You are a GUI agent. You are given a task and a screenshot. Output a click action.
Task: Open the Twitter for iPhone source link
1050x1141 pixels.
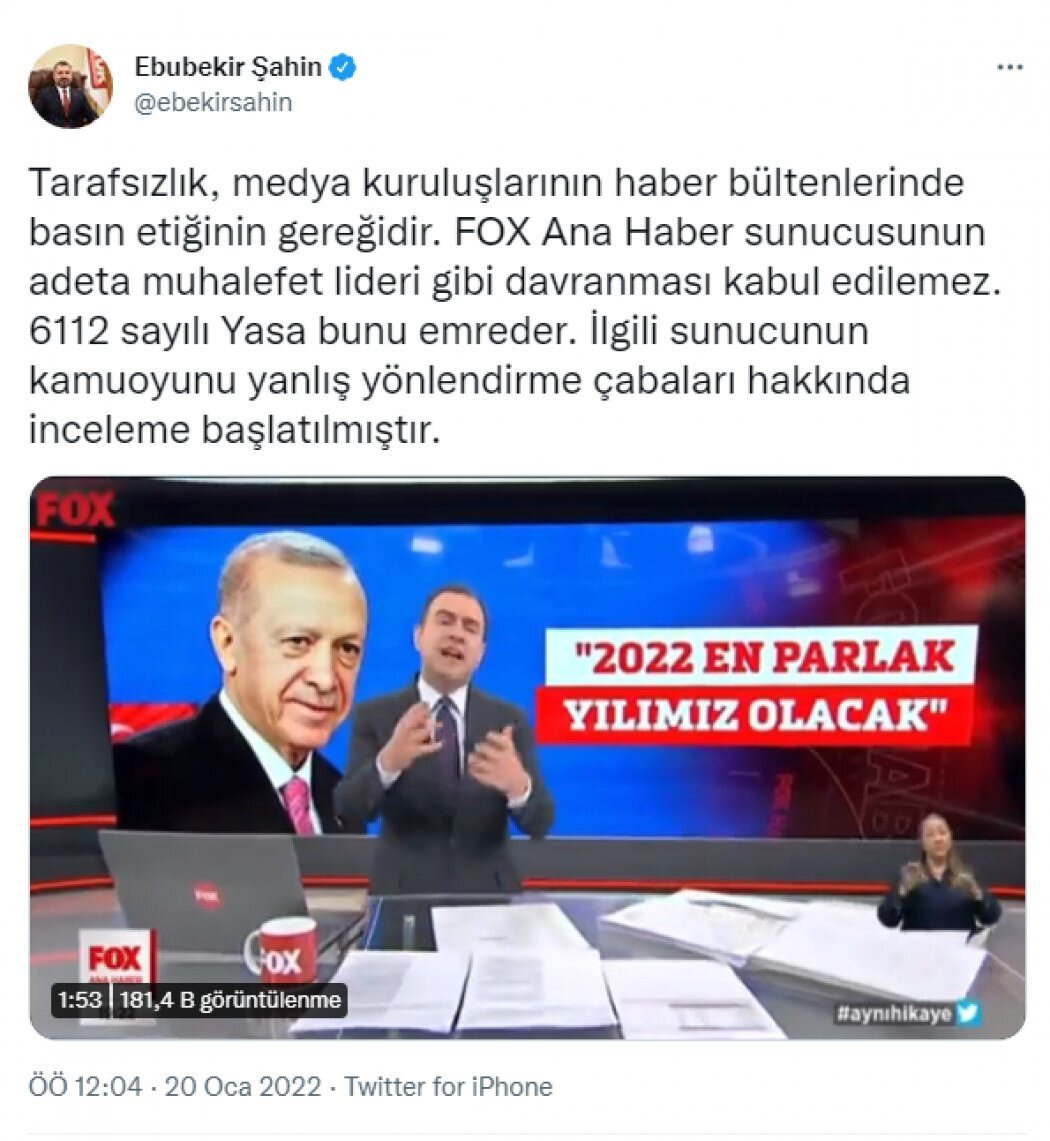[x=448, y=1086]
